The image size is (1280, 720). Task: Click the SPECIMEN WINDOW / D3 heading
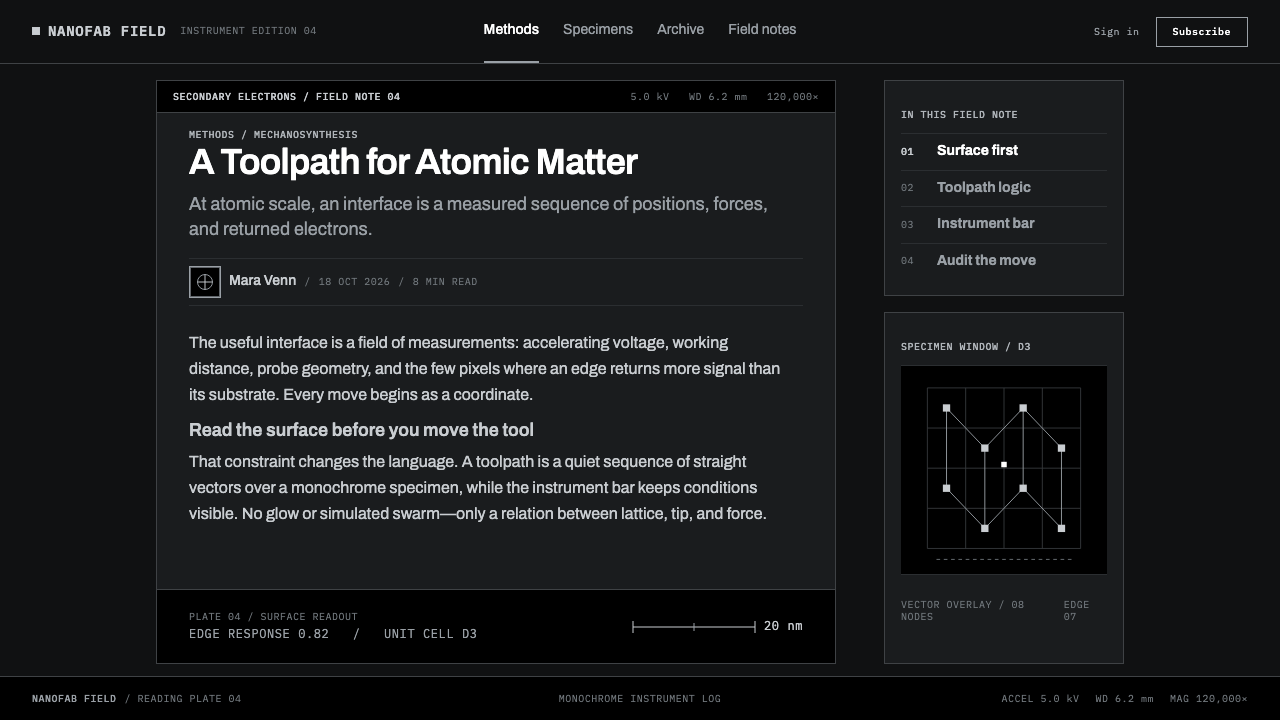965,347
